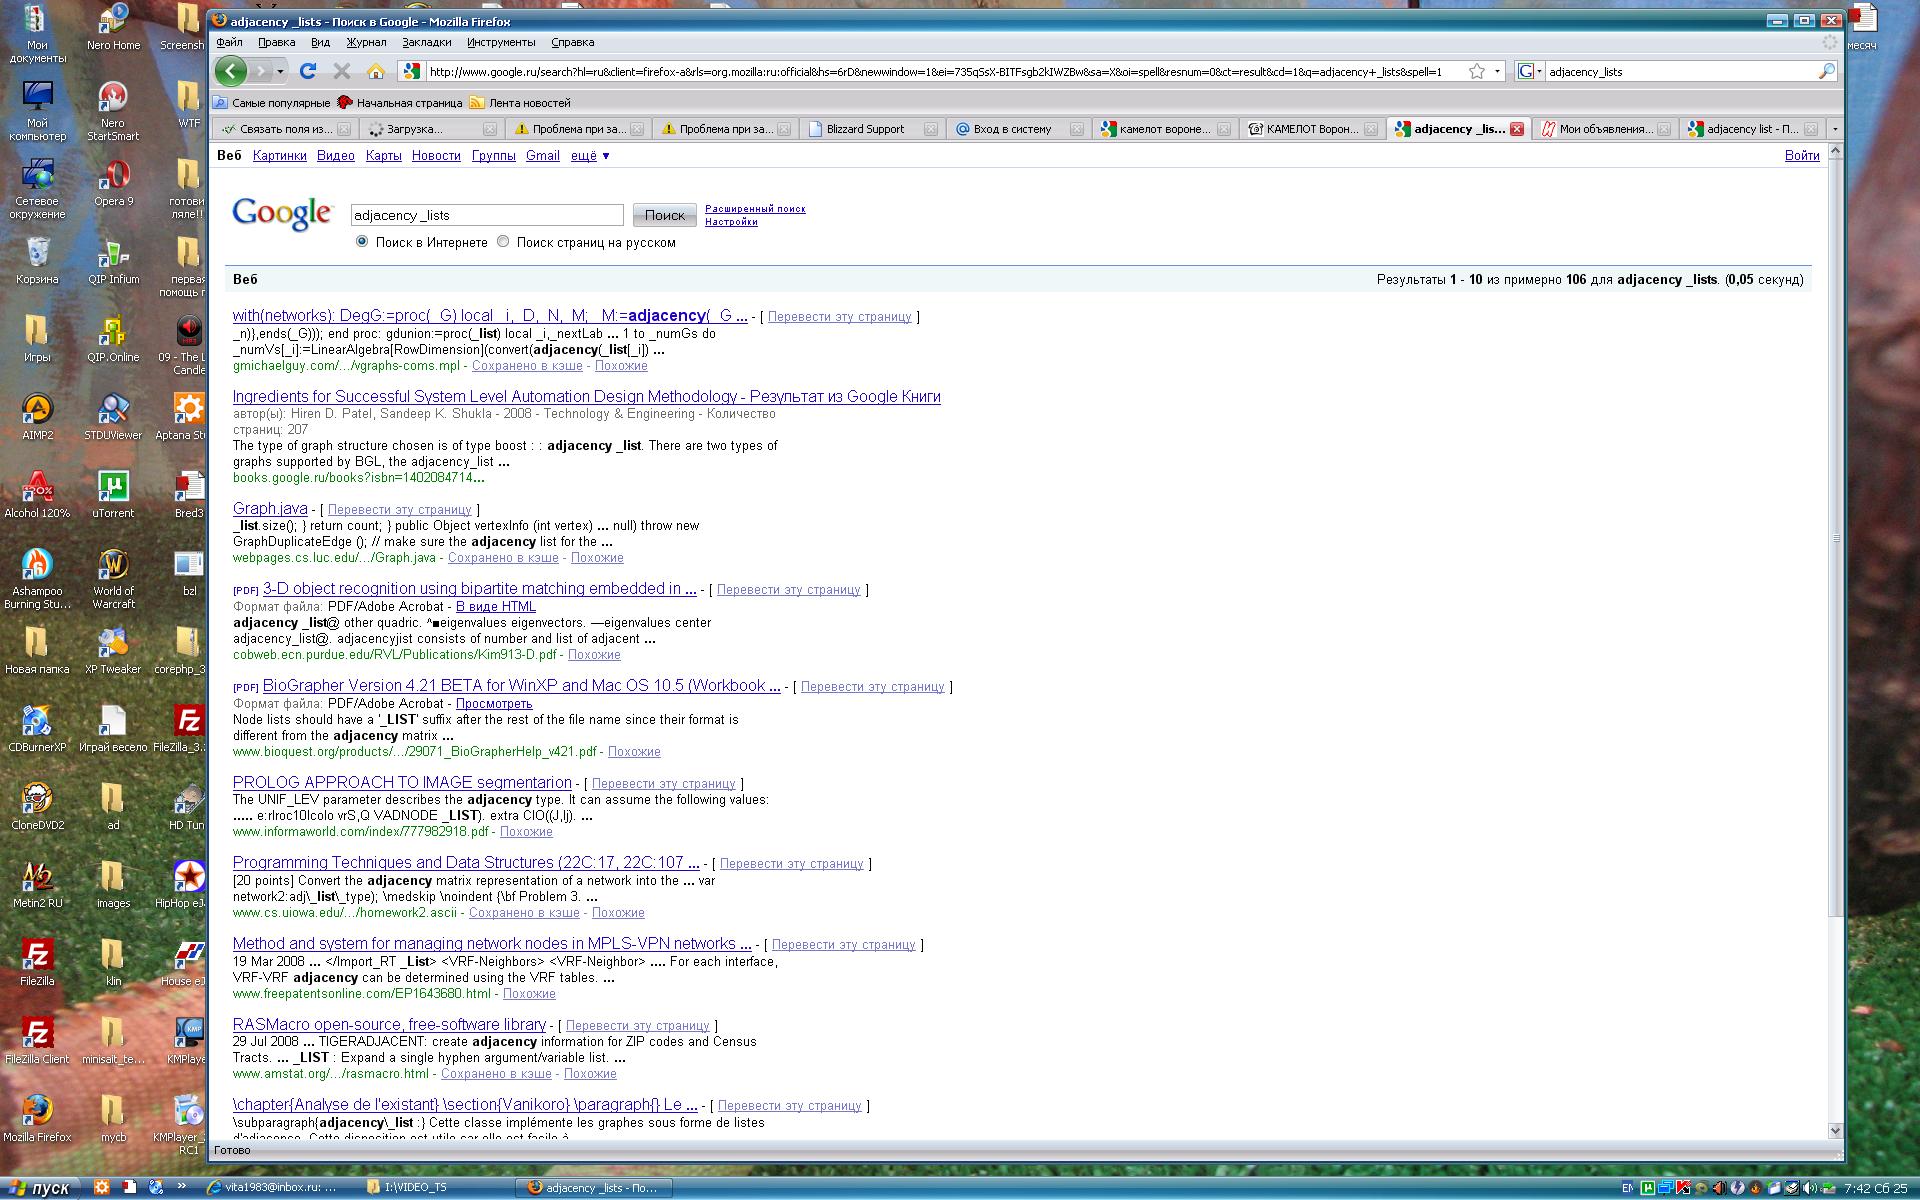Open Лента новостей bookmark toolbar item

tap(521, 103)
